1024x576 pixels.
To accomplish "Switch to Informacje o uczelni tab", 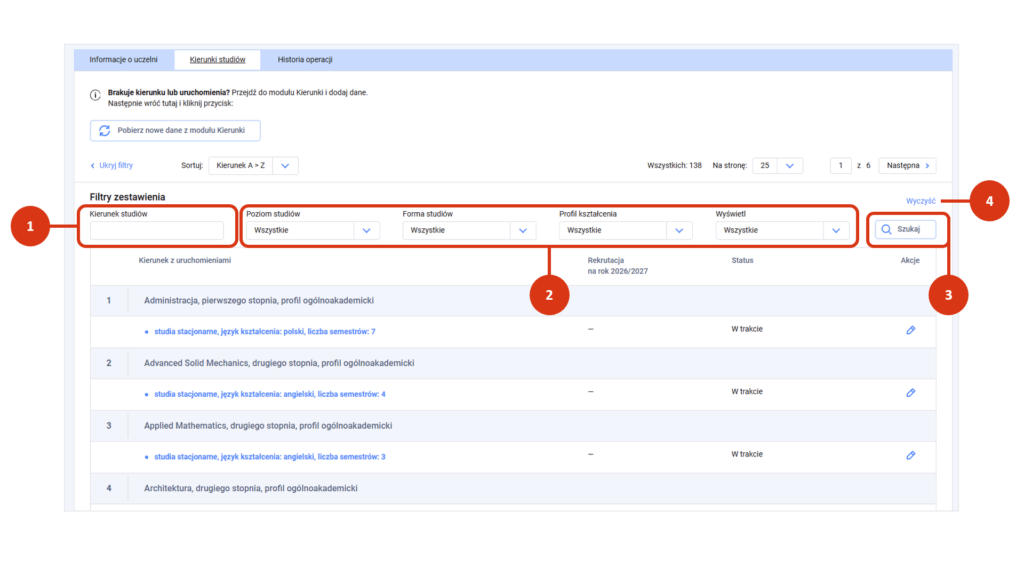I will click(x=123, y=60).
